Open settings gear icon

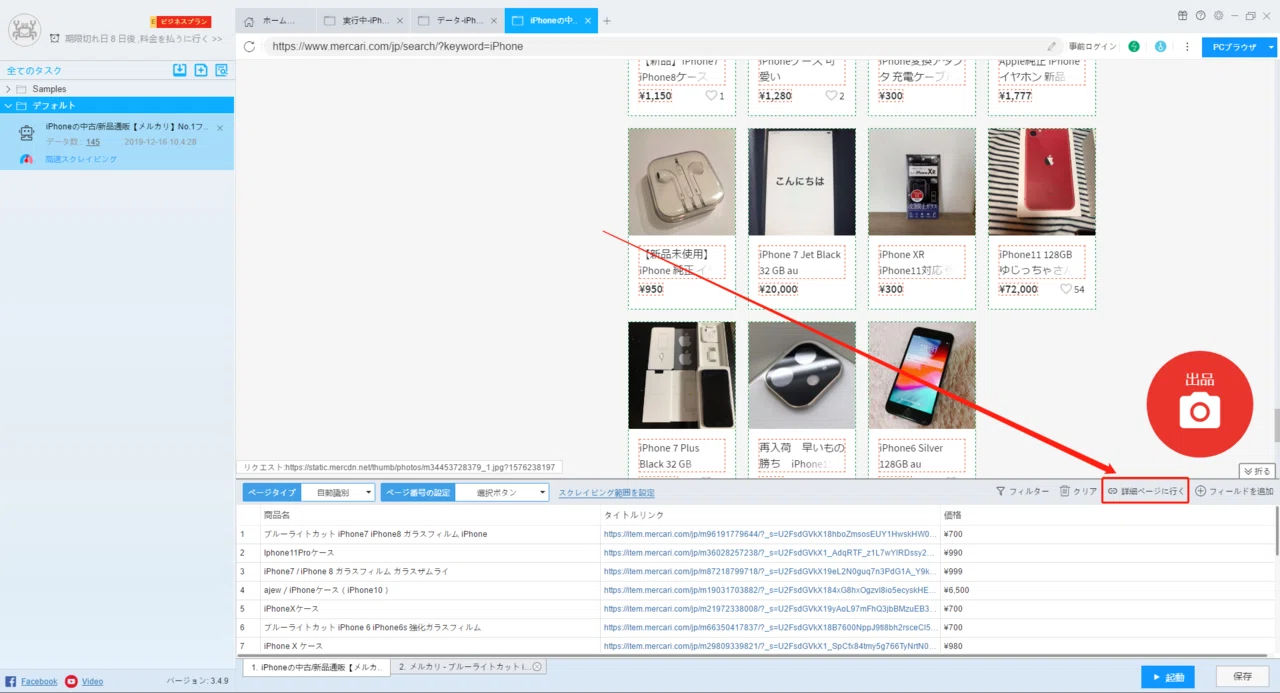point(1218,15)
